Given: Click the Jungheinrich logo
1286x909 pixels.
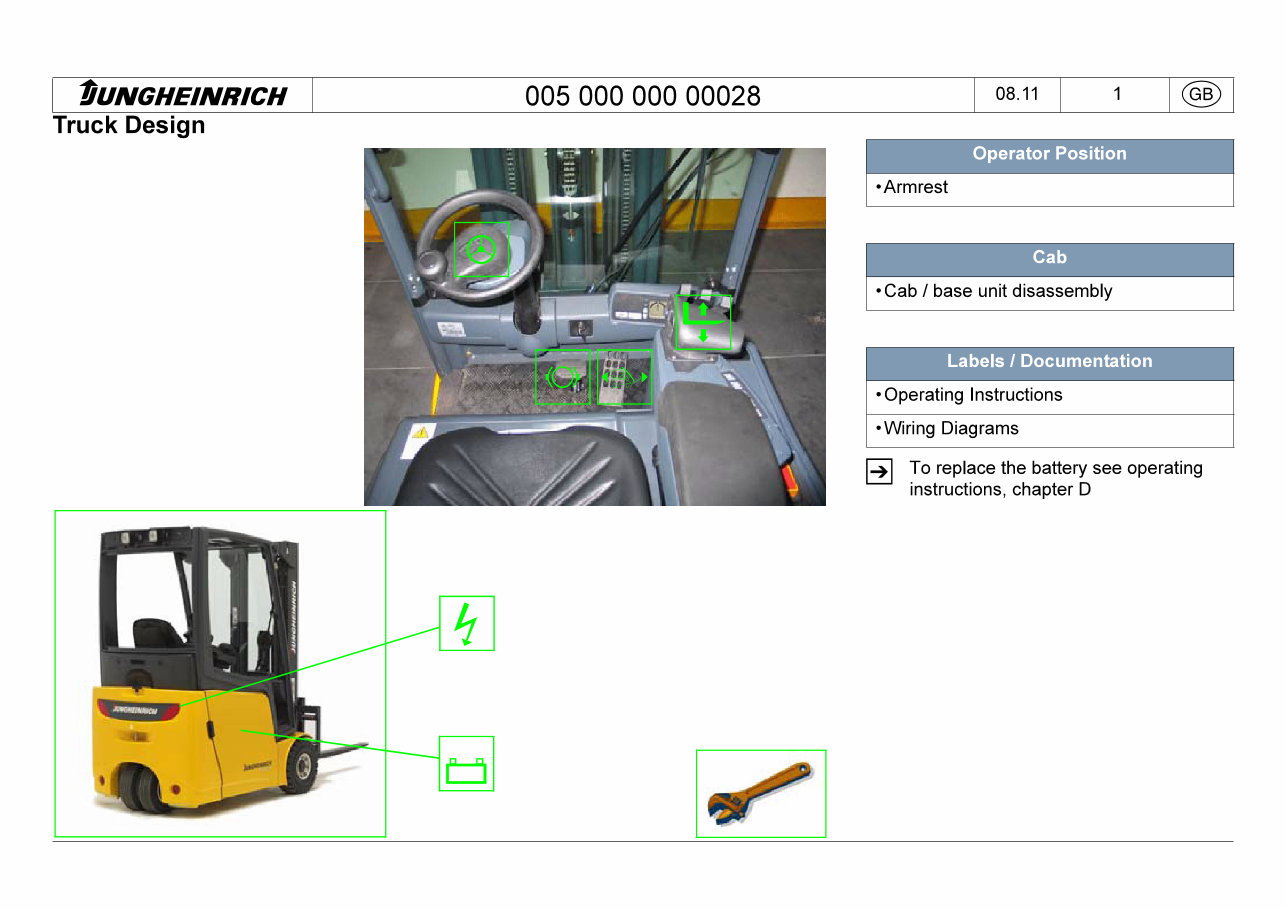Looking at the screenshot, I should click(x=182, y=94).
